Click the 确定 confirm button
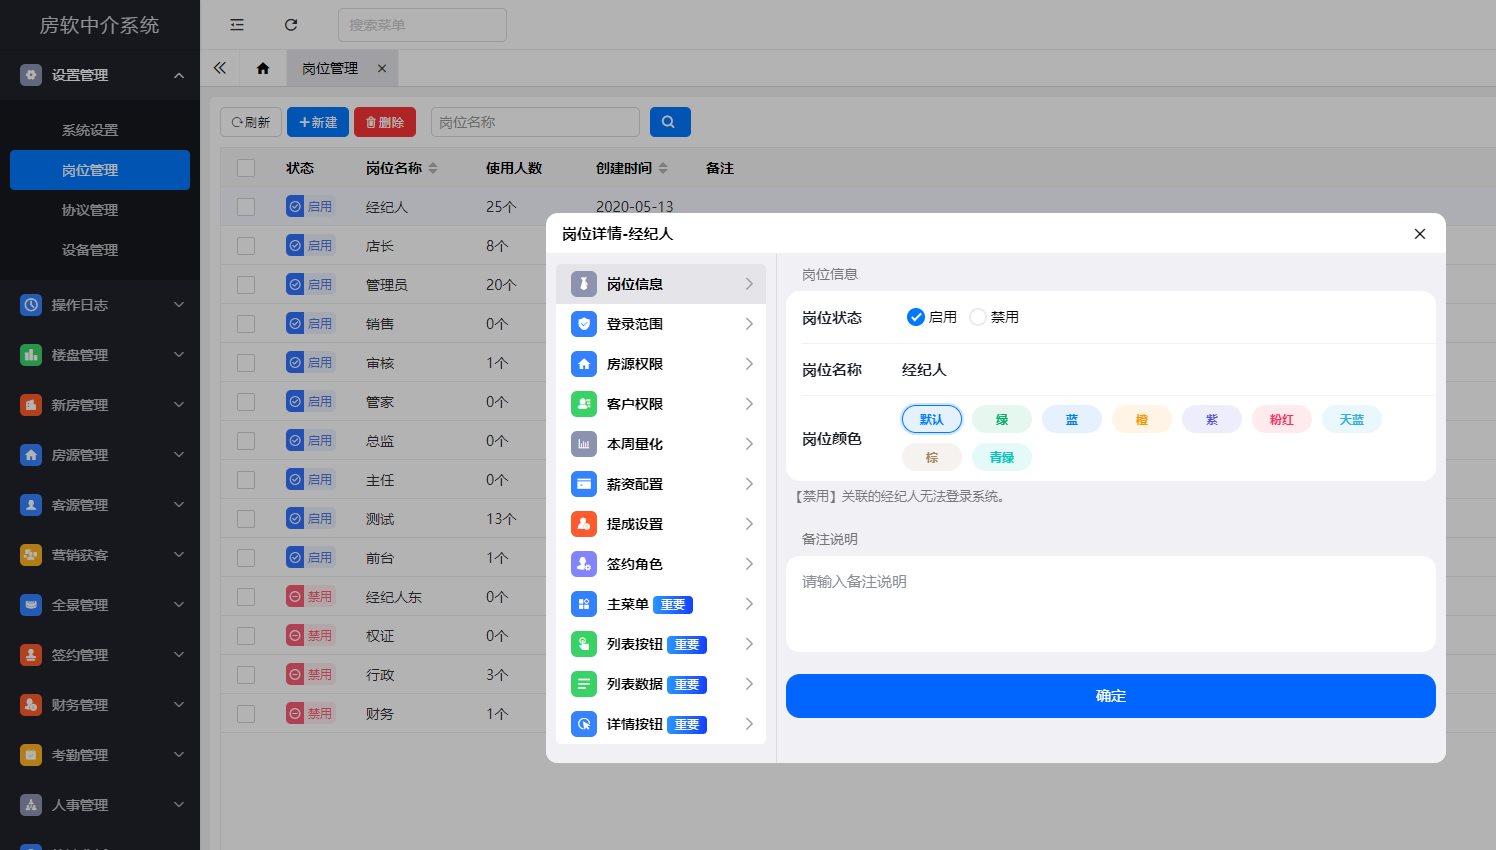The width and height of the screenshot is (1496, 850). click(1111, 696)
